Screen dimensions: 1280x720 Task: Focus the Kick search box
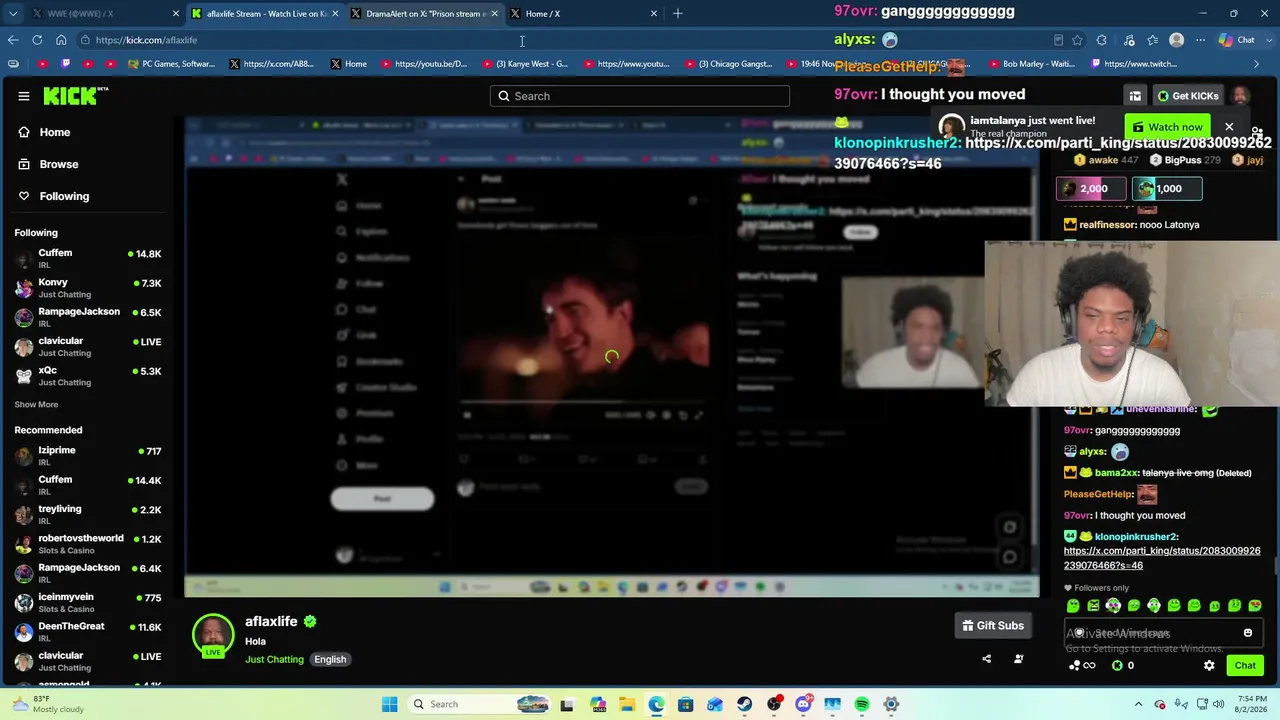coord(640,96)
